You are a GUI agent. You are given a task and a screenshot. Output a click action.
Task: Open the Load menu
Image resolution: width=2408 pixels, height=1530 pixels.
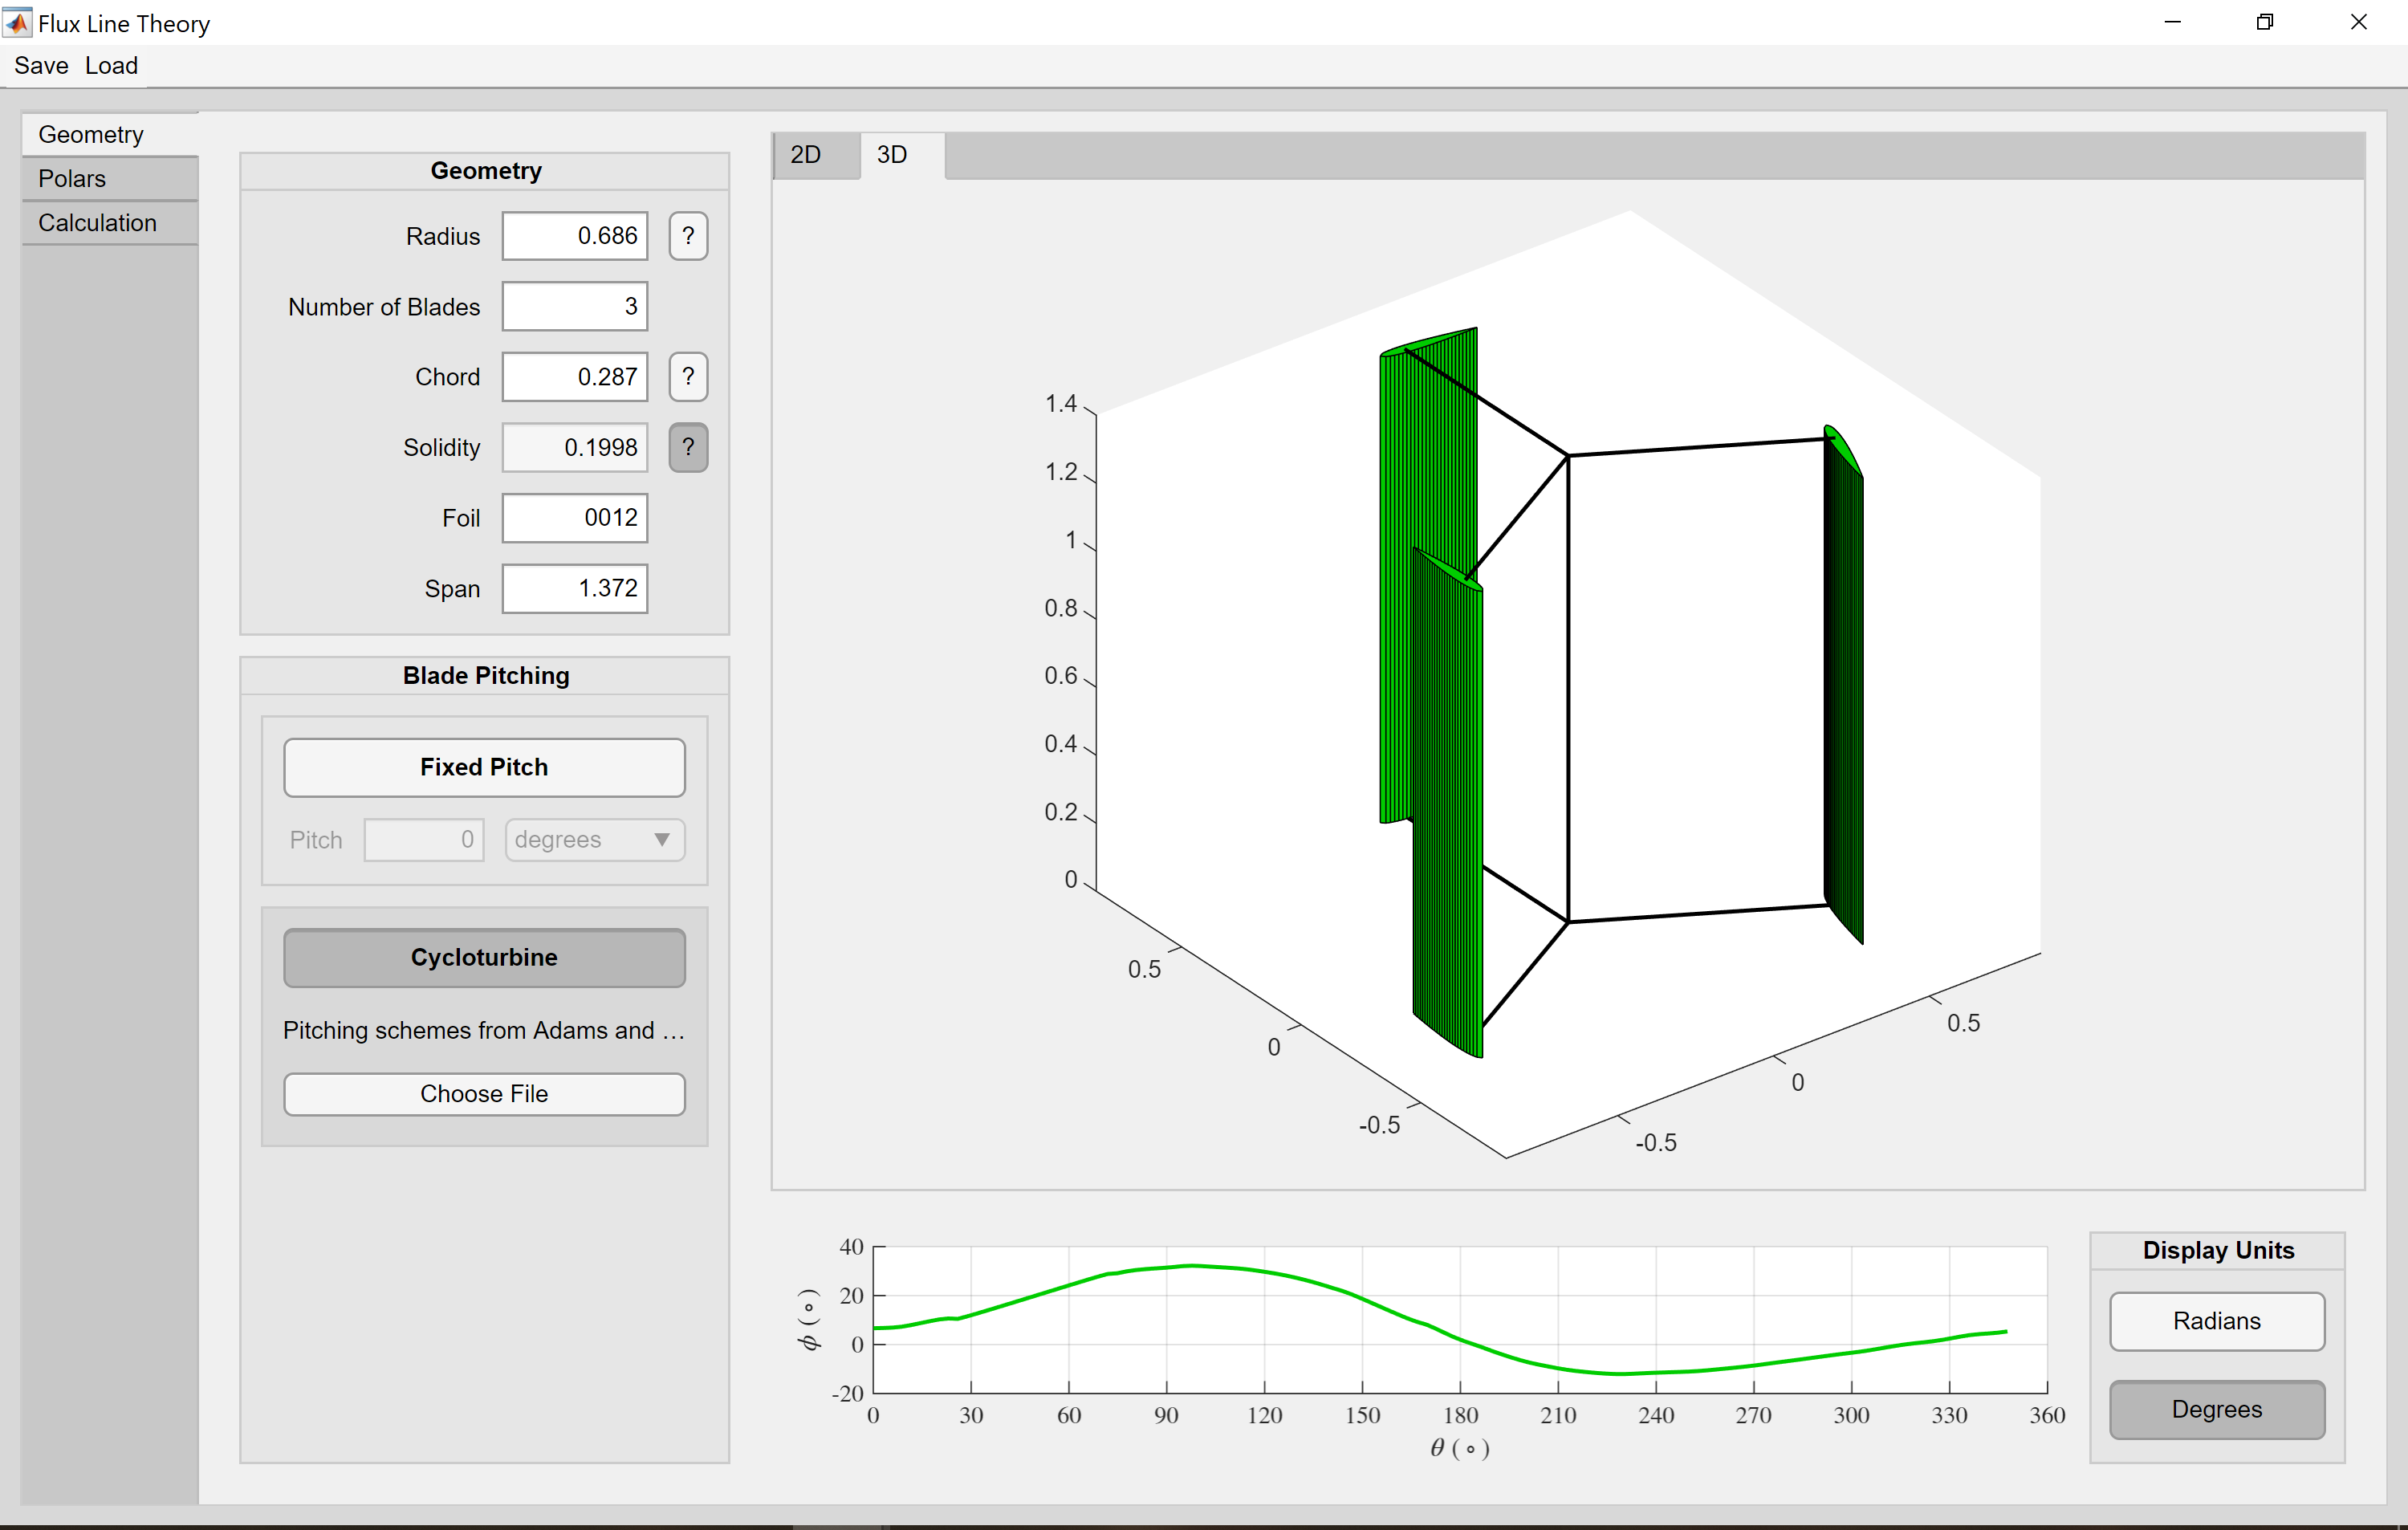[x=111, y=66]
